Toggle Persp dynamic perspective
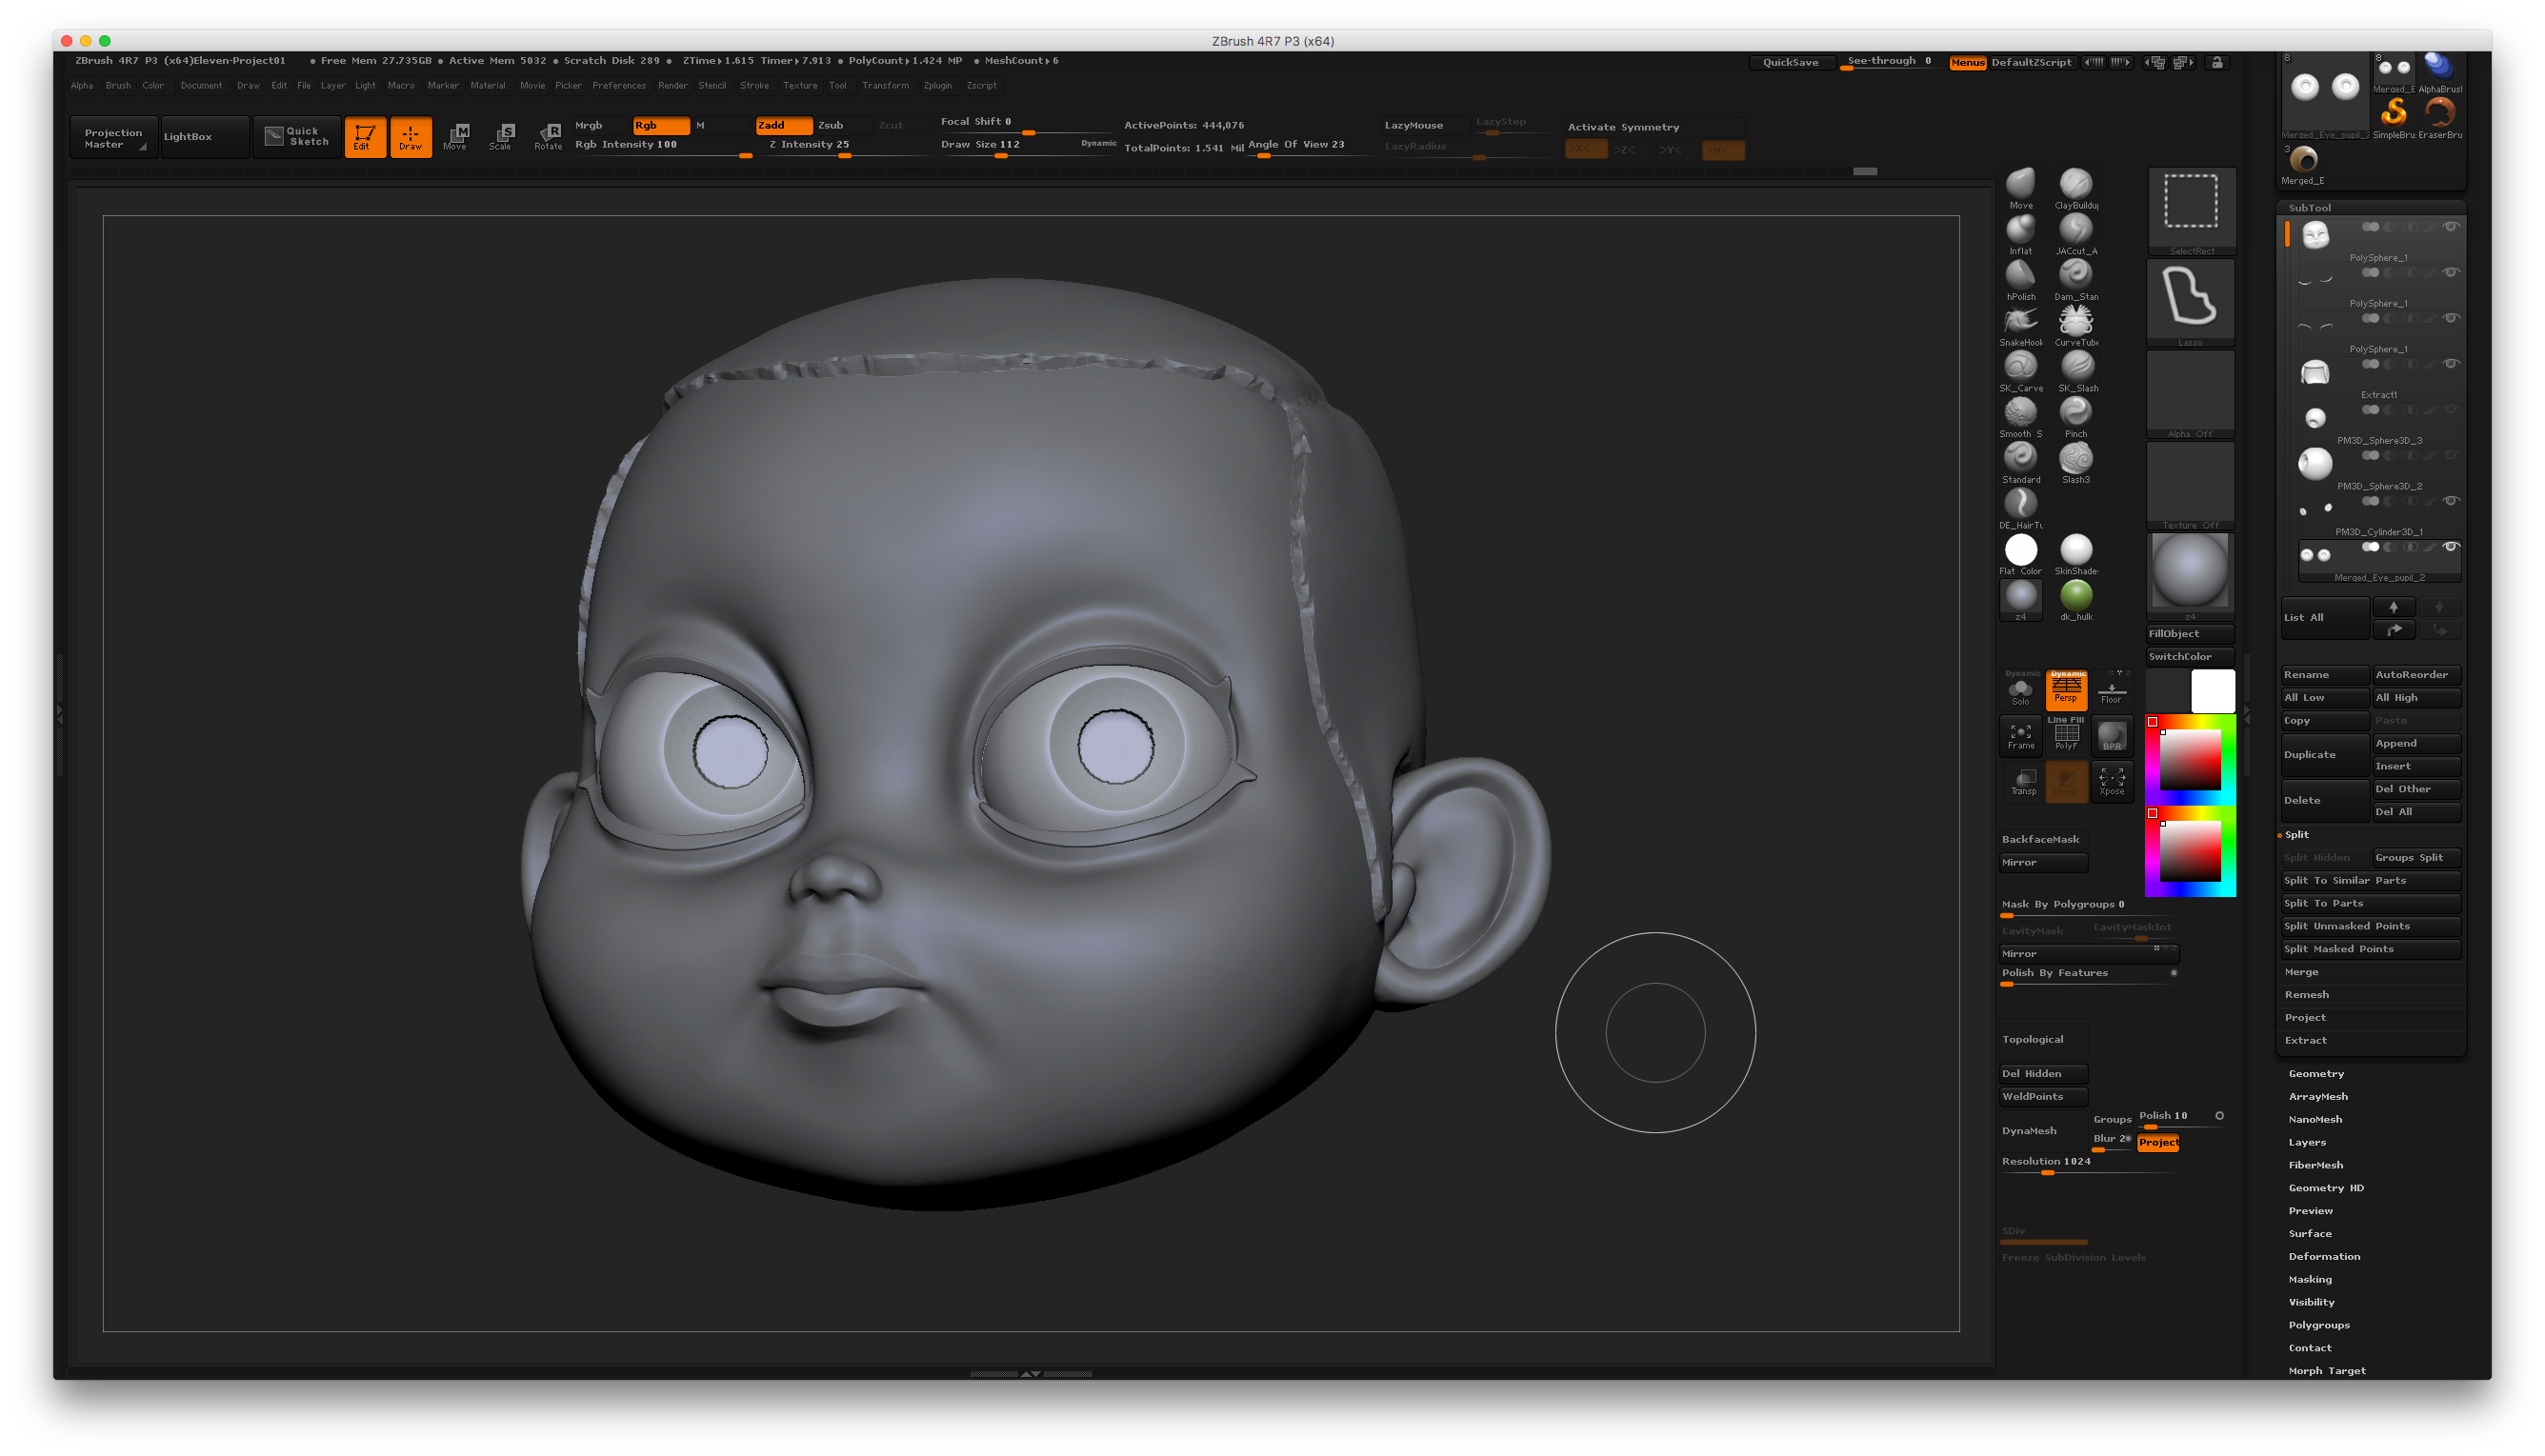Viewport: 2545px width, 1456px height. tap(2065, 690)
